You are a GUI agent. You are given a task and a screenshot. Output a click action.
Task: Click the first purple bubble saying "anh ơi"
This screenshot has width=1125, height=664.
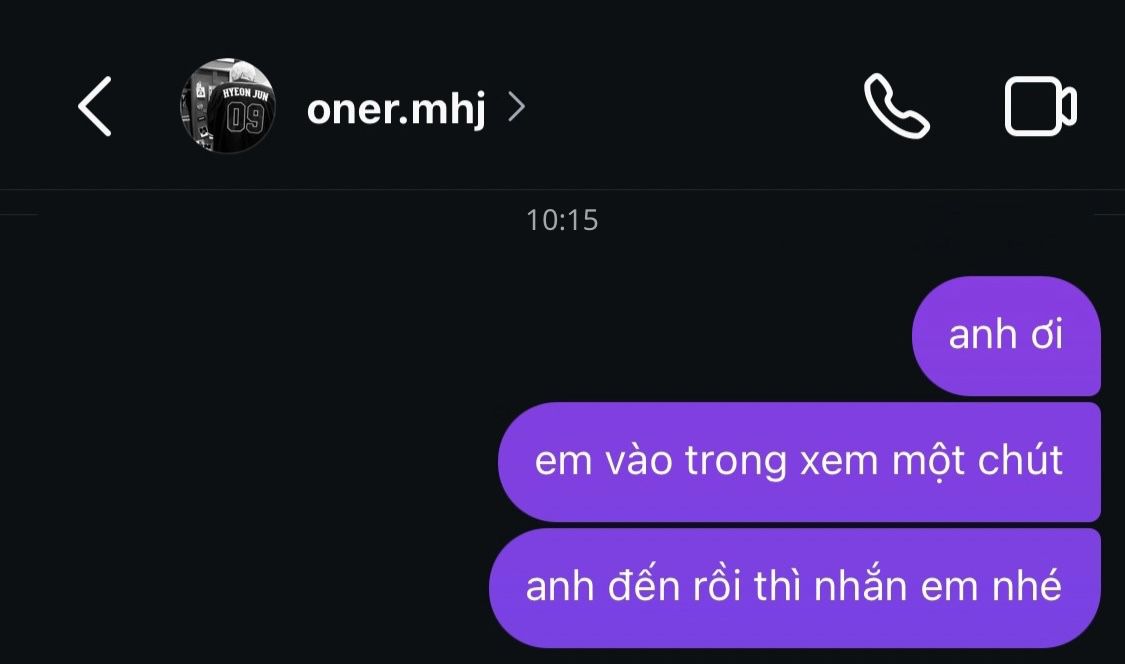(x=1006, y=335)
